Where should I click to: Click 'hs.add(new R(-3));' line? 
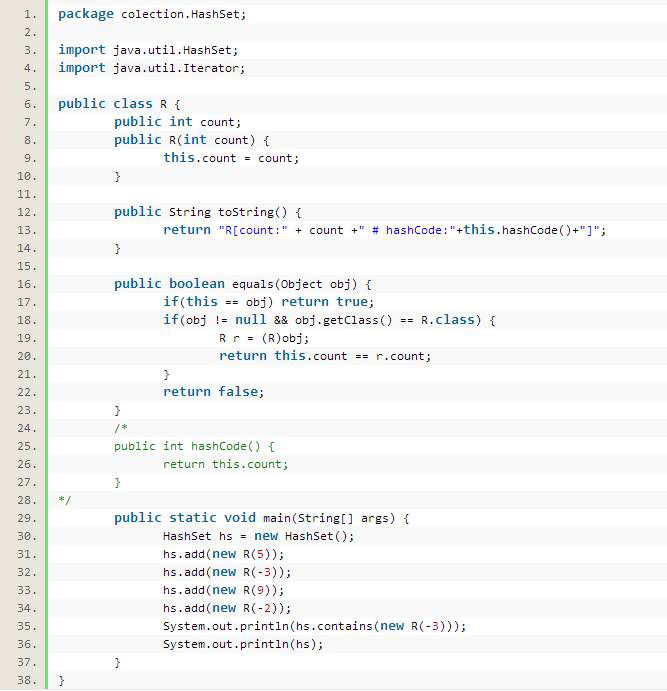(227, 572)
